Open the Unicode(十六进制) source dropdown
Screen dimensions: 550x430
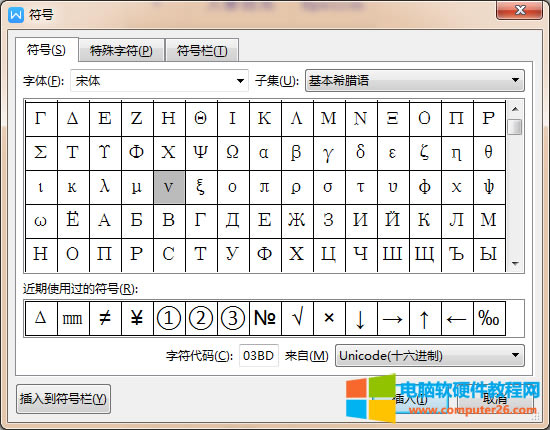(x=430, y=356)
